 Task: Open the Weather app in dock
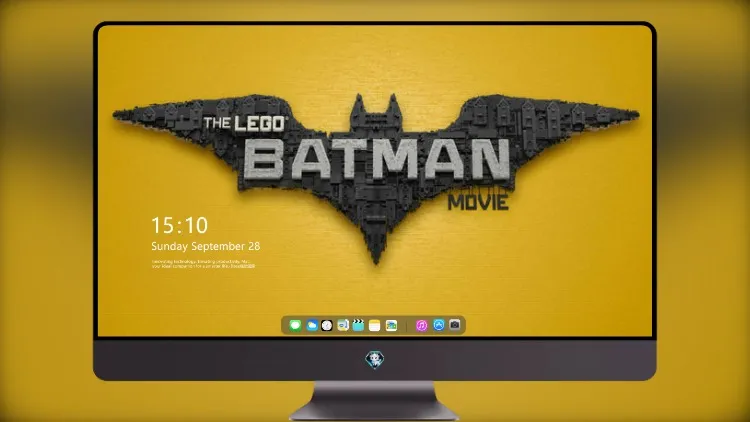(312, 325)
